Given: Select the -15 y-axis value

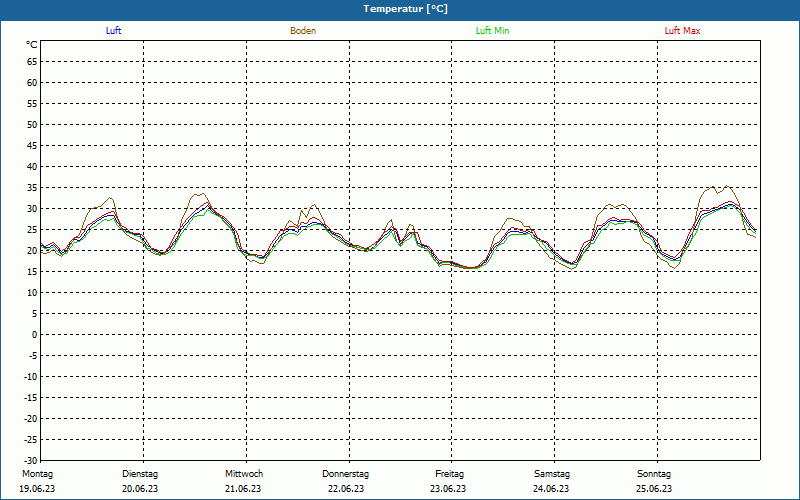Looking at the screenshot, I should (31, 398).
